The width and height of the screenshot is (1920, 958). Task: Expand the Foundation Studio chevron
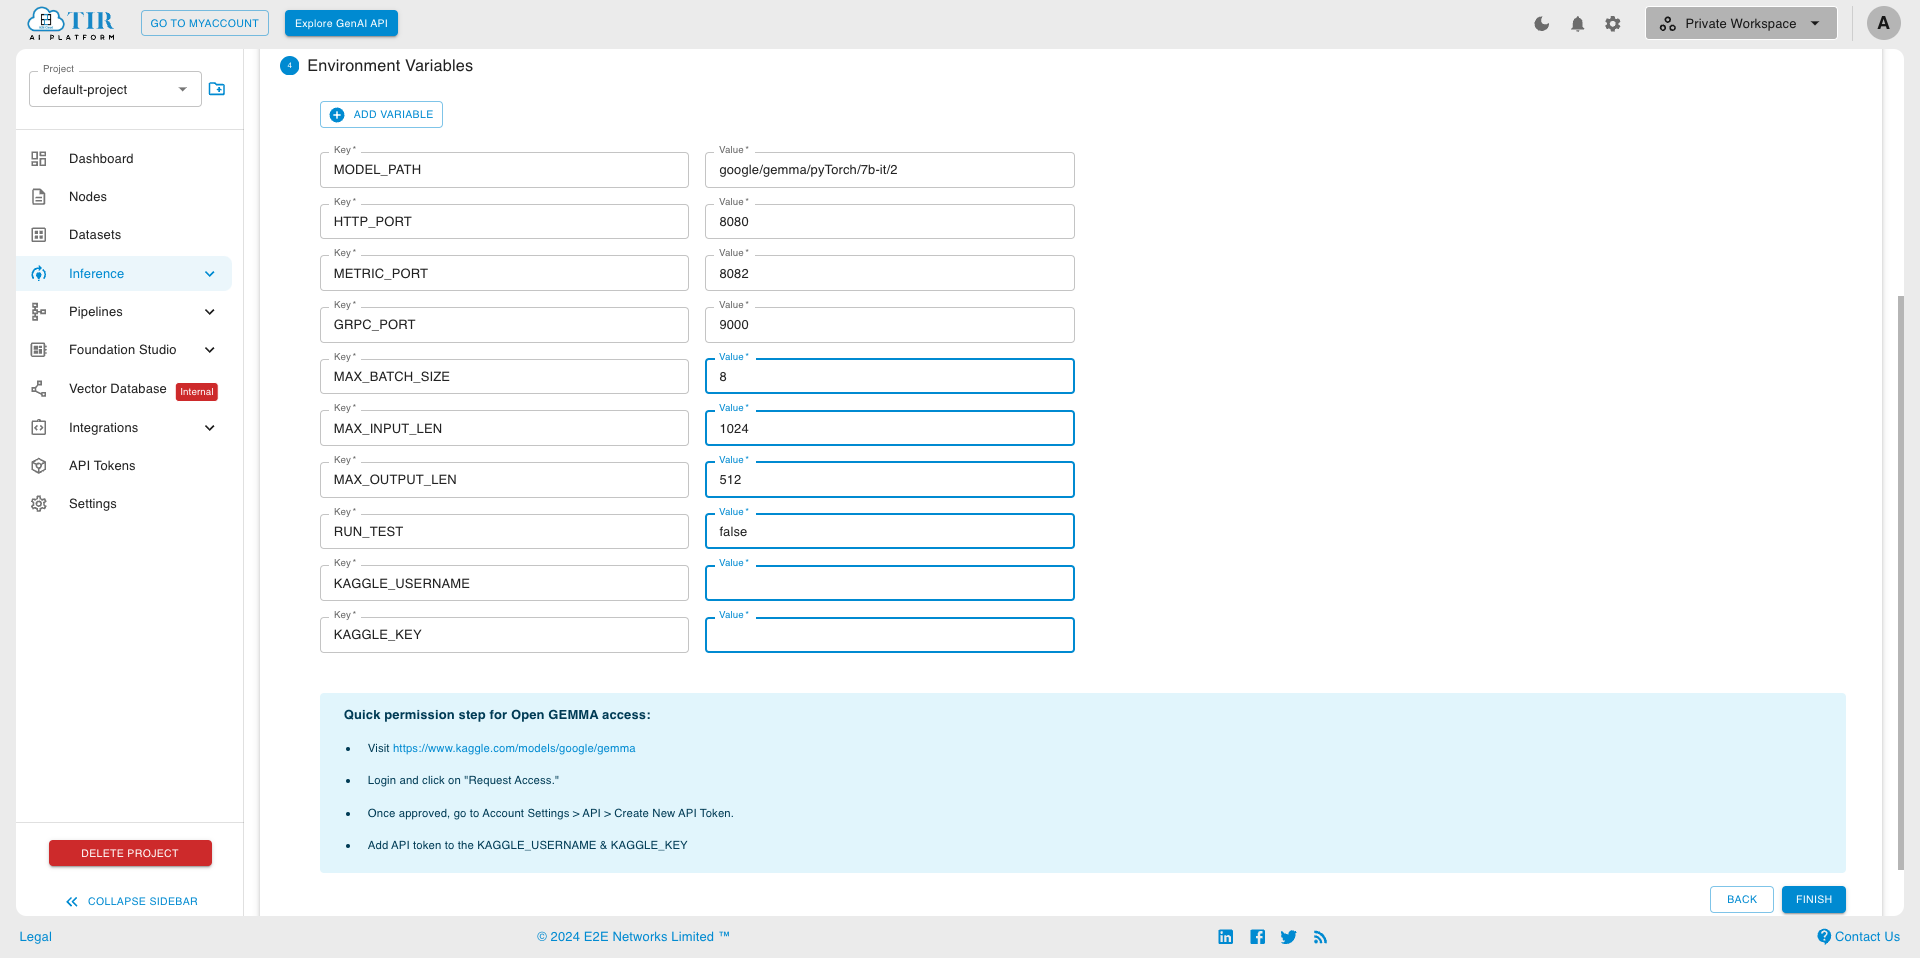[210, 350]
